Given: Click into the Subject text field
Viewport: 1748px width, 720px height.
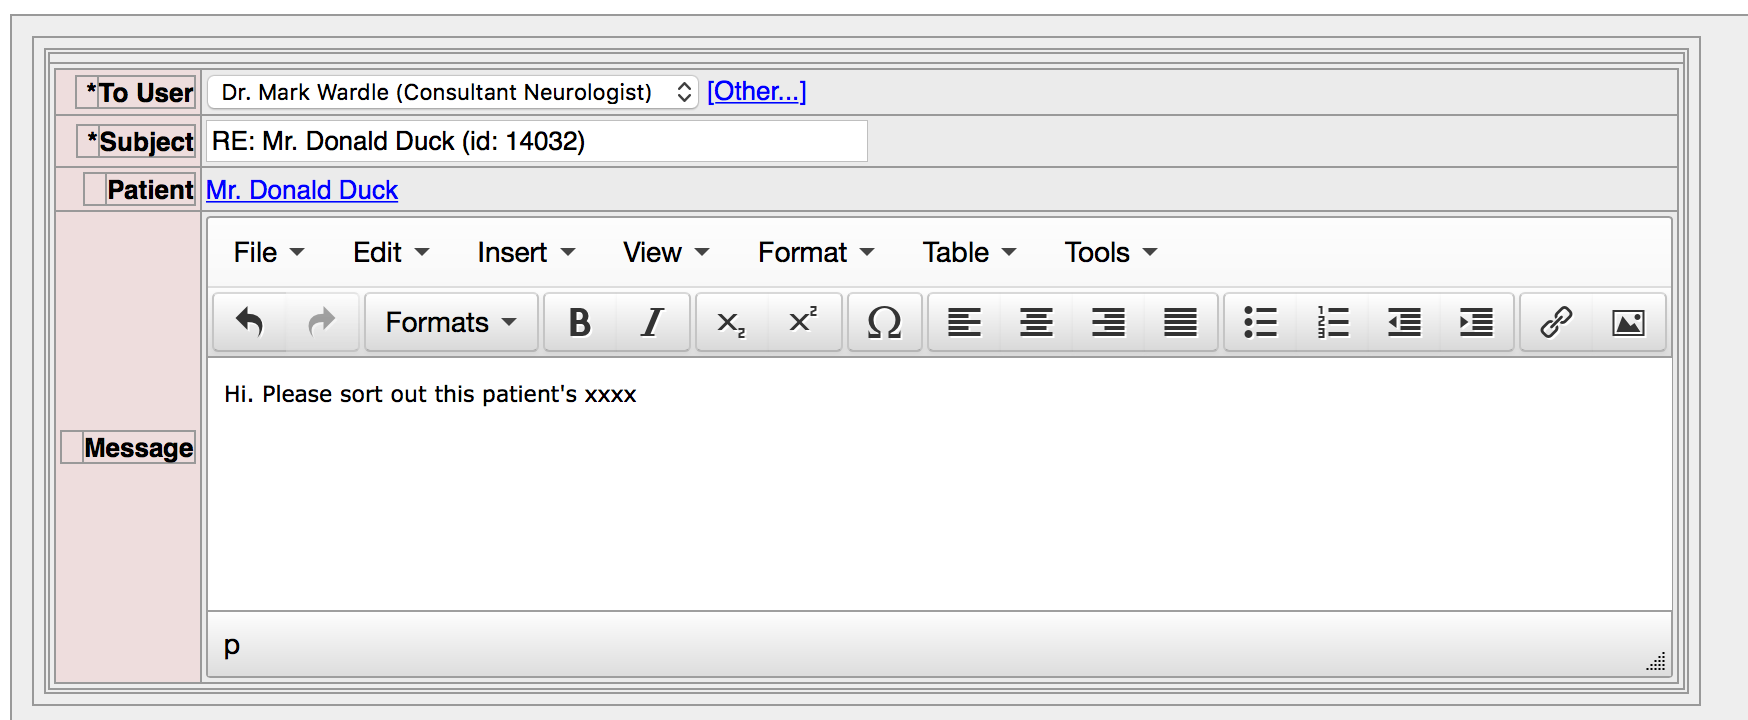Looking at the screenshot, I should coord(536,141).
